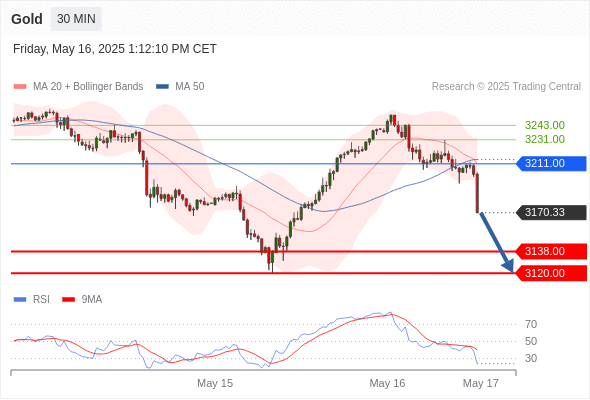Screen dimensions: 590x400
Task: Click the RSI 30 level label
Action: (x=531, y=358)
